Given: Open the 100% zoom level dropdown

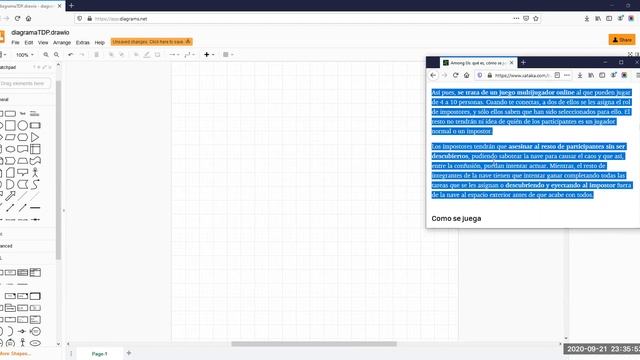Looking at the screenshot, I should 24,55.
